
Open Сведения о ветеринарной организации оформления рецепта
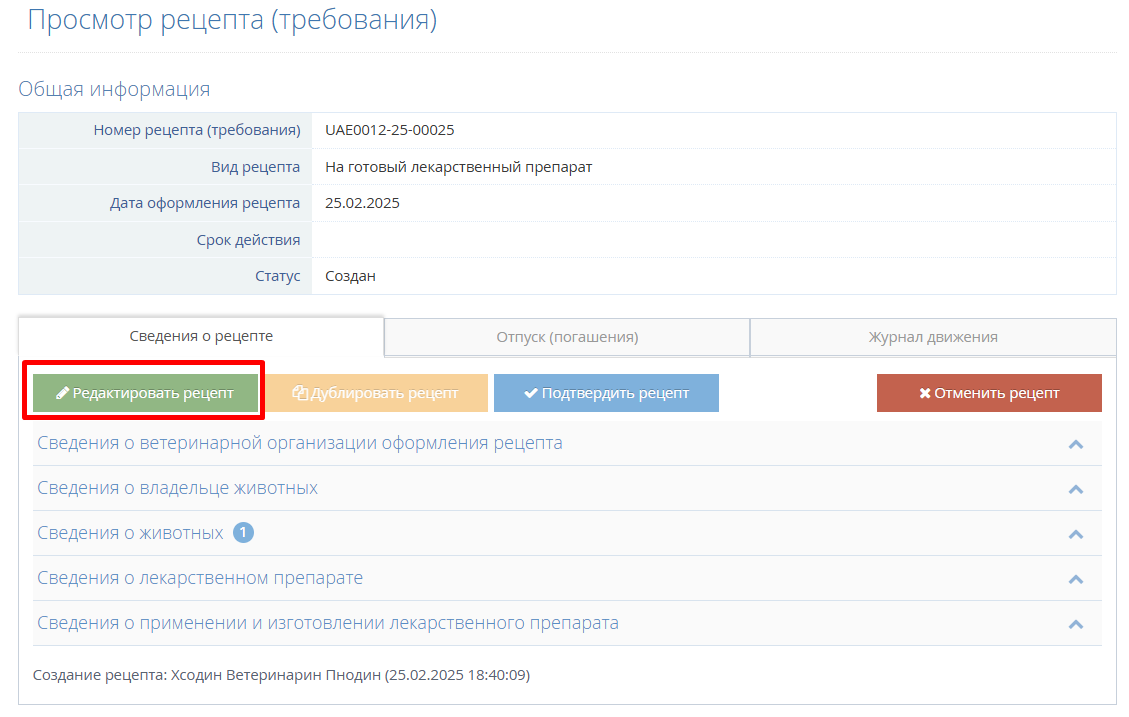click(x=299, y=443)
